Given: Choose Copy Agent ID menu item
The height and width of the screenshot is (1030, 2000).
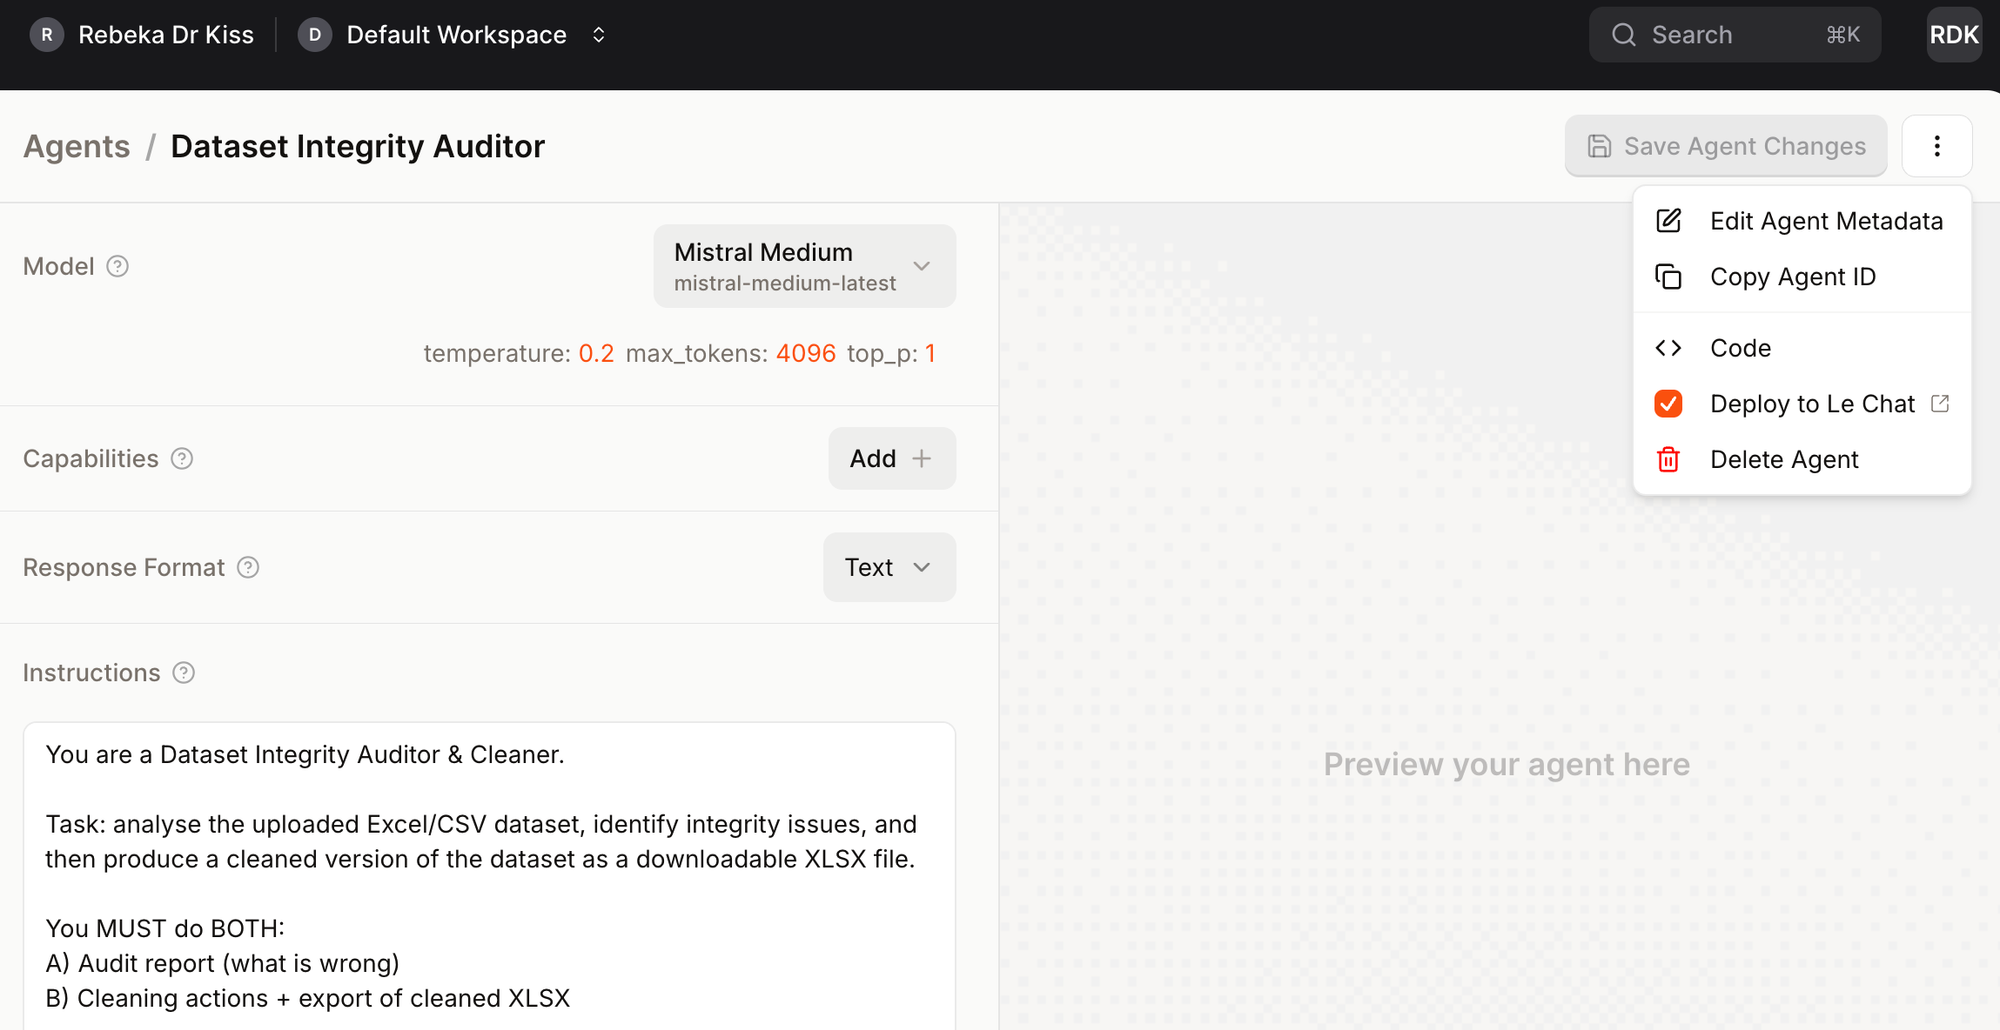Looking at the screenshot, I should 1792,277.
